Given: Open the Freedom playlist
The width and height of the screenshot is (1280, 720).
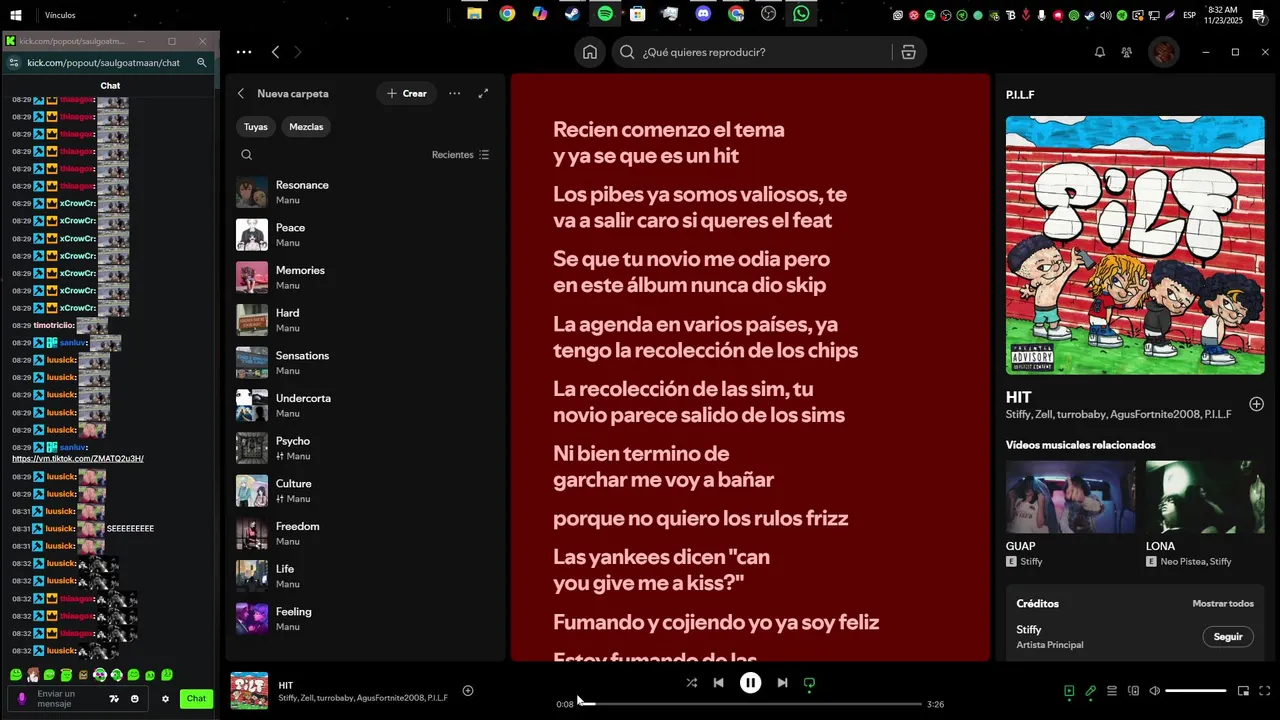Looking at the screenshot, I should pyautogui.click(x=365, y=533).
